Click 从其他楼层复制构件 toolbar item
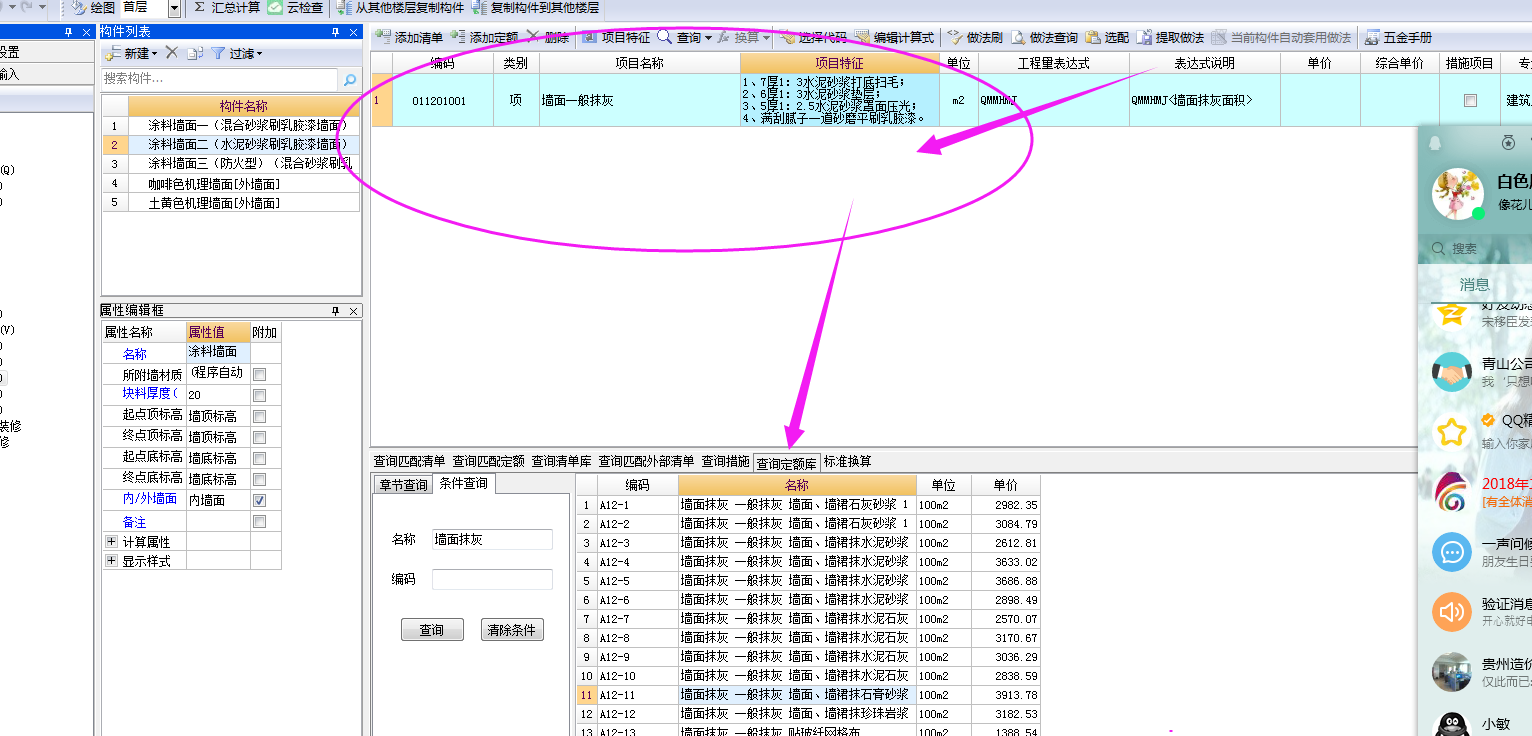 399,8
